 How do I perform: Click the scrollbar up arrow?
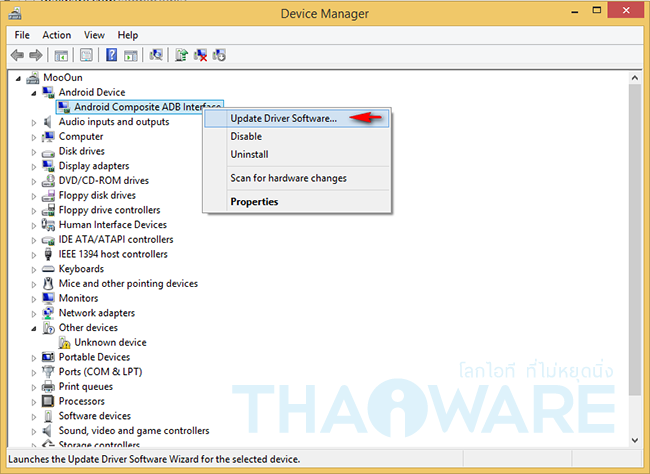click(x=635, y=78)
